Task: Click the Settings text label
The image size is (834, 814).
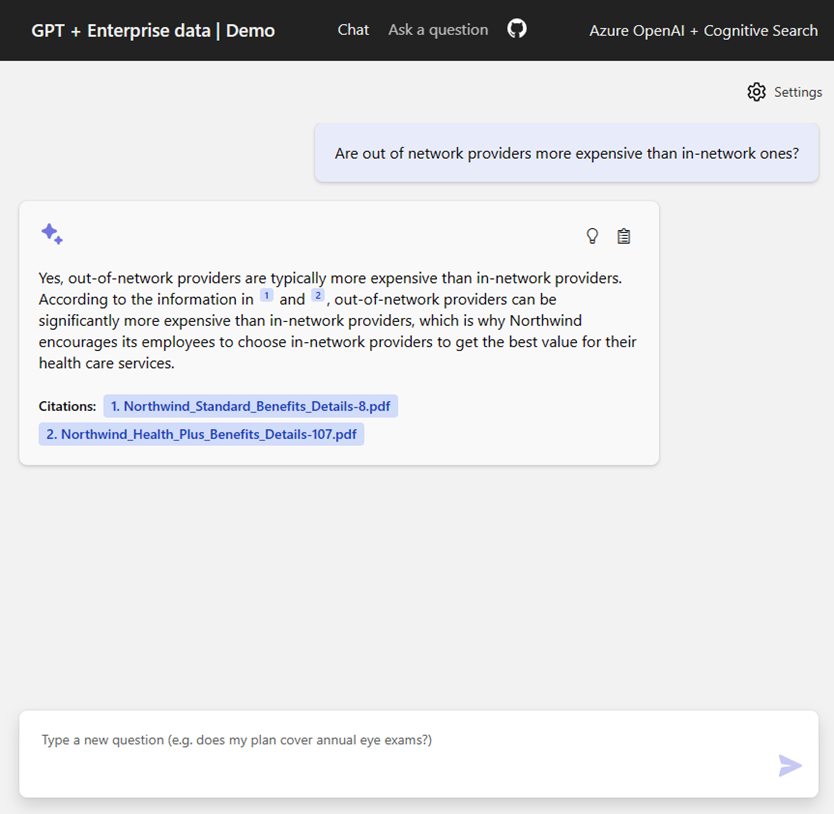Action: pos(798,92)
